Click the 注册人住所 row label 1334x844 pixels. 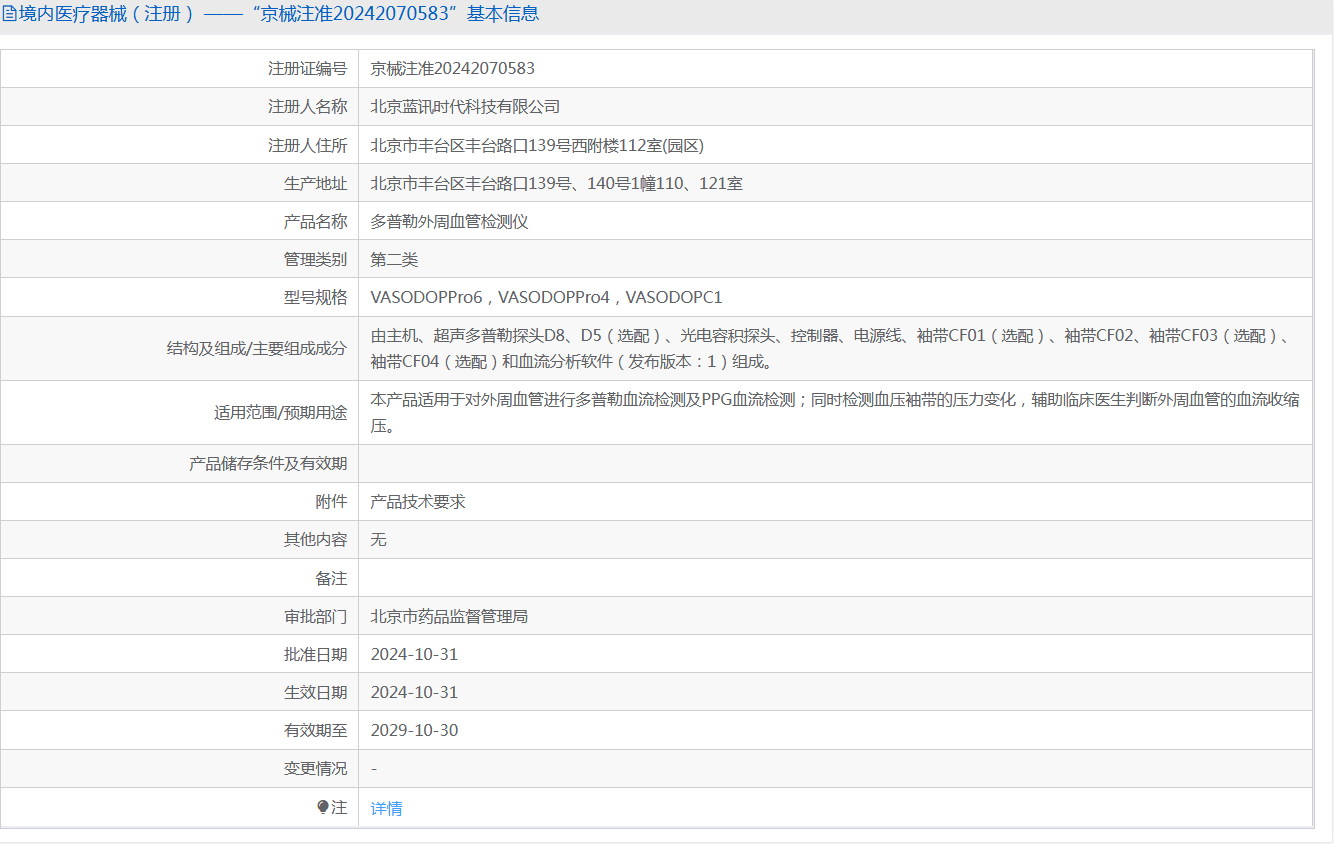(307, 145)
